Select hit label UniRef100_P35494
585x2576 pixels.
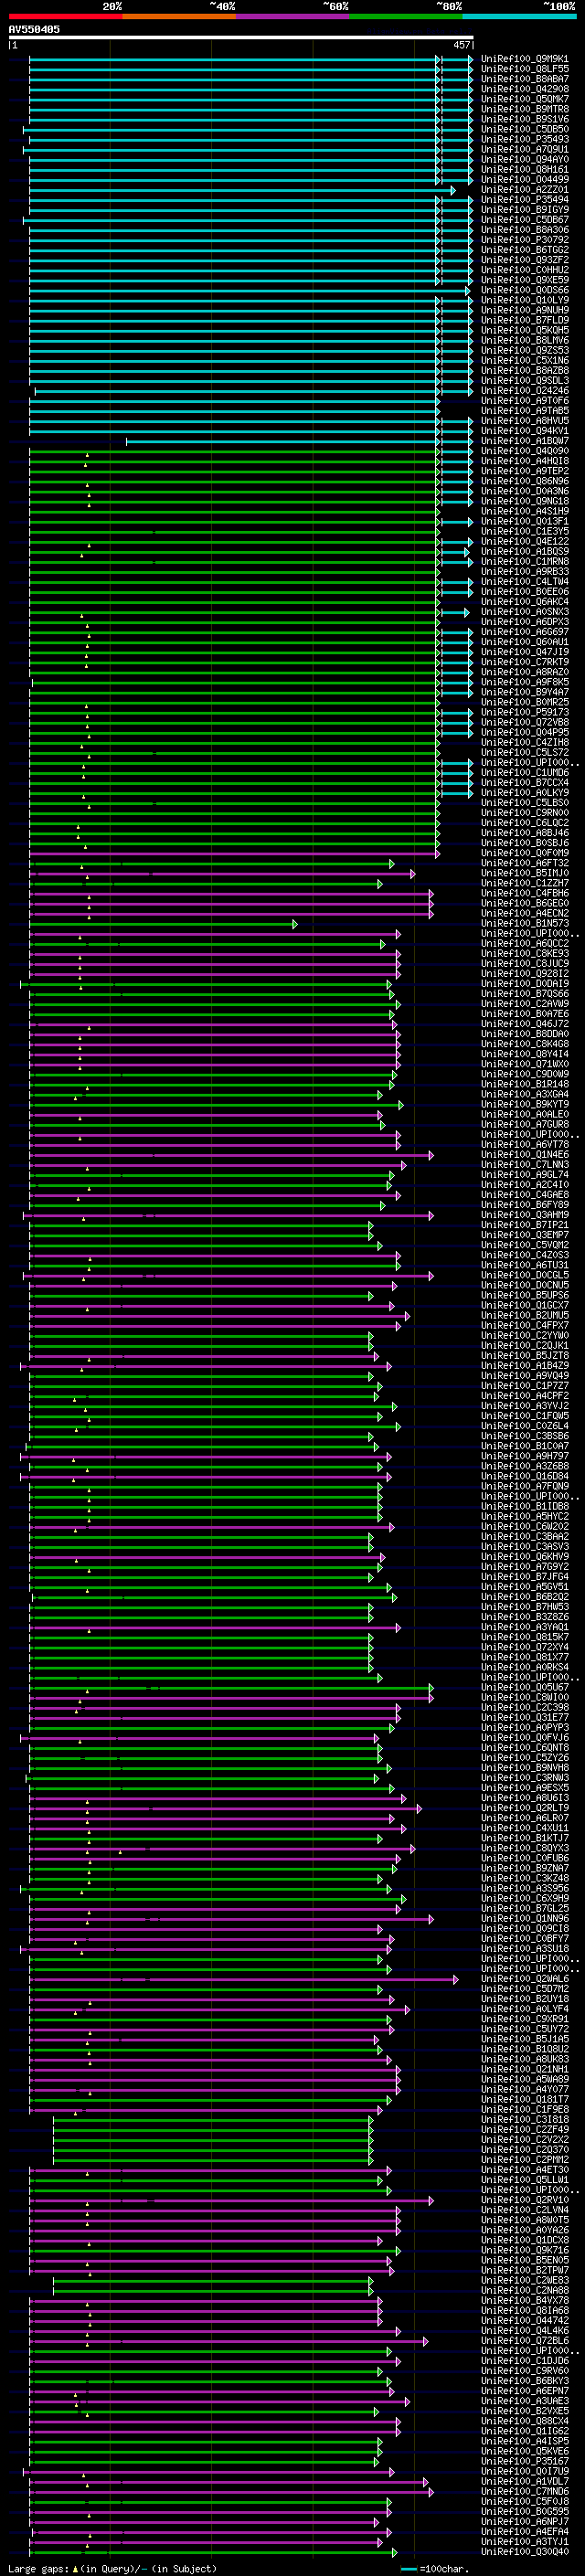[524, 200]
